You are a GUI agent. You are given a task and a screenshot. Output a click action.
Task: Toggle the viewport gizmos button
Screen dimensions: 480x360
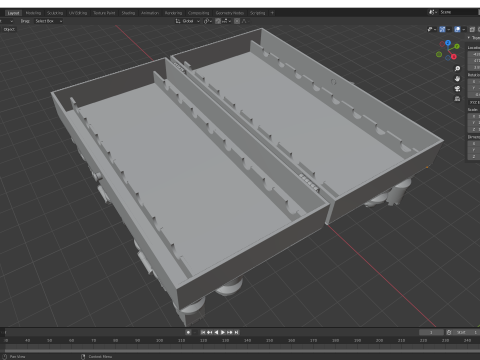click(x=442, y=29)
